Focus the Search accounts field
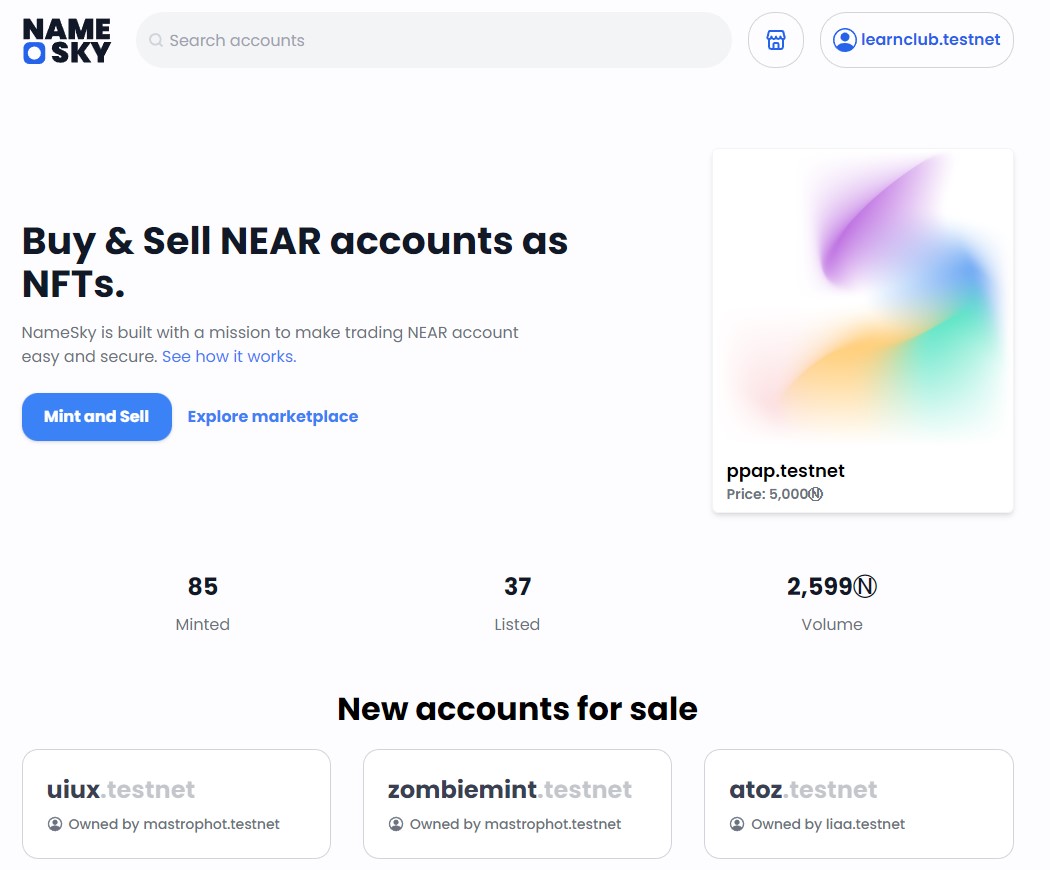This screenshot has height=870, width=1050. [434, 40]
